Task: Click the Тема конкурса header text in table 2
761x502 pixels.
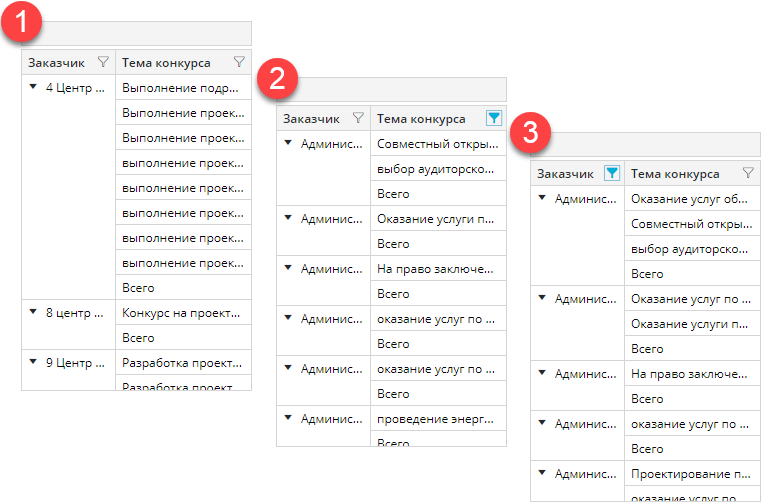Action: (420, 118)
